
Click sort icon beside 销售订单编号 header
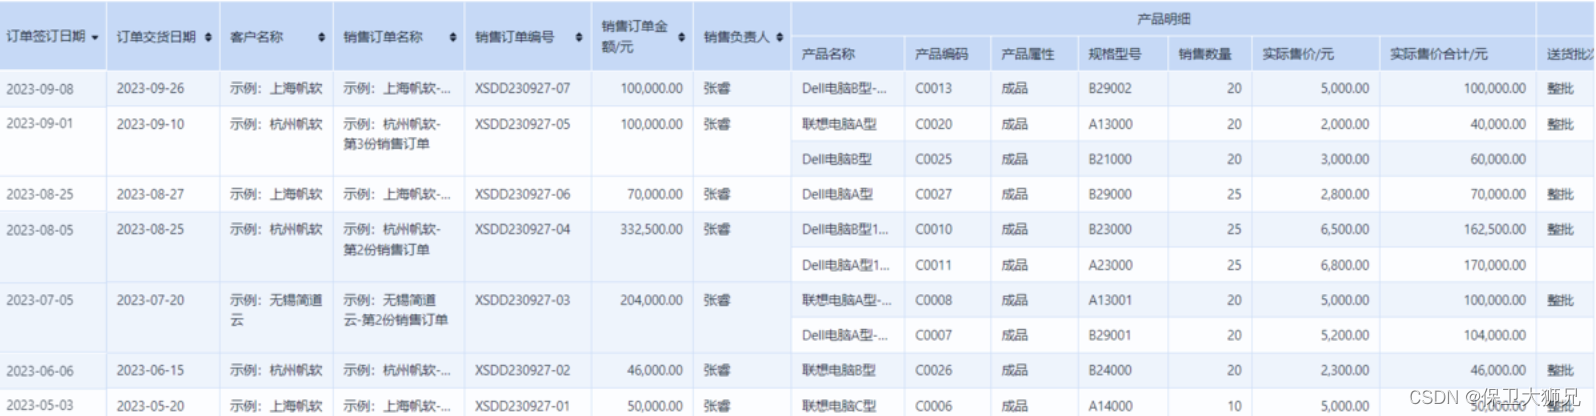pyautogui.click(x=579, y=37)
